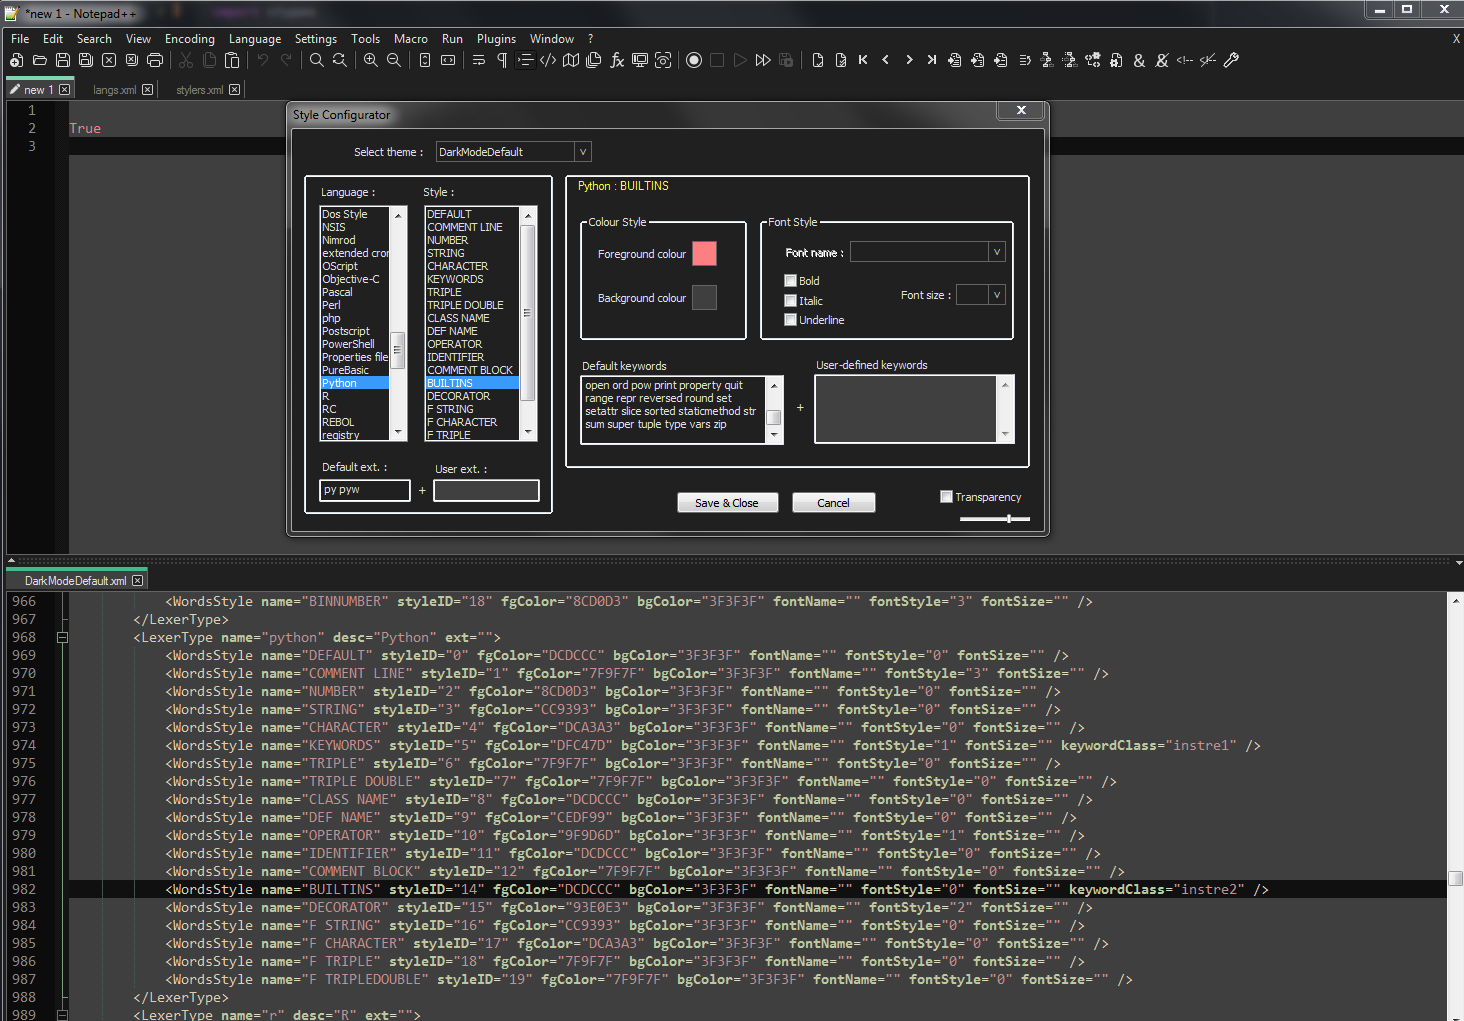Open the Document Map icon

tap(571, 60)
